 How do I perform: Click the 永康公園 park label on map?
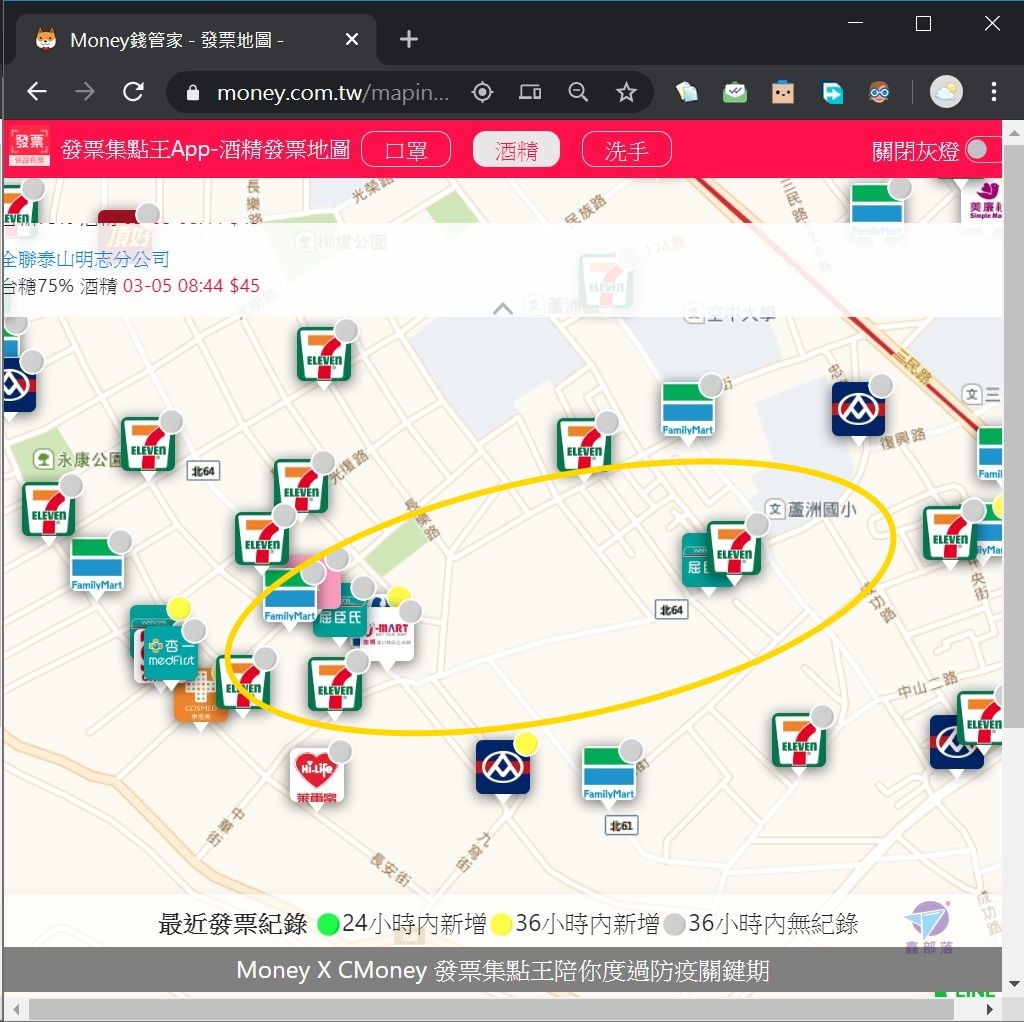click(78, 460)
